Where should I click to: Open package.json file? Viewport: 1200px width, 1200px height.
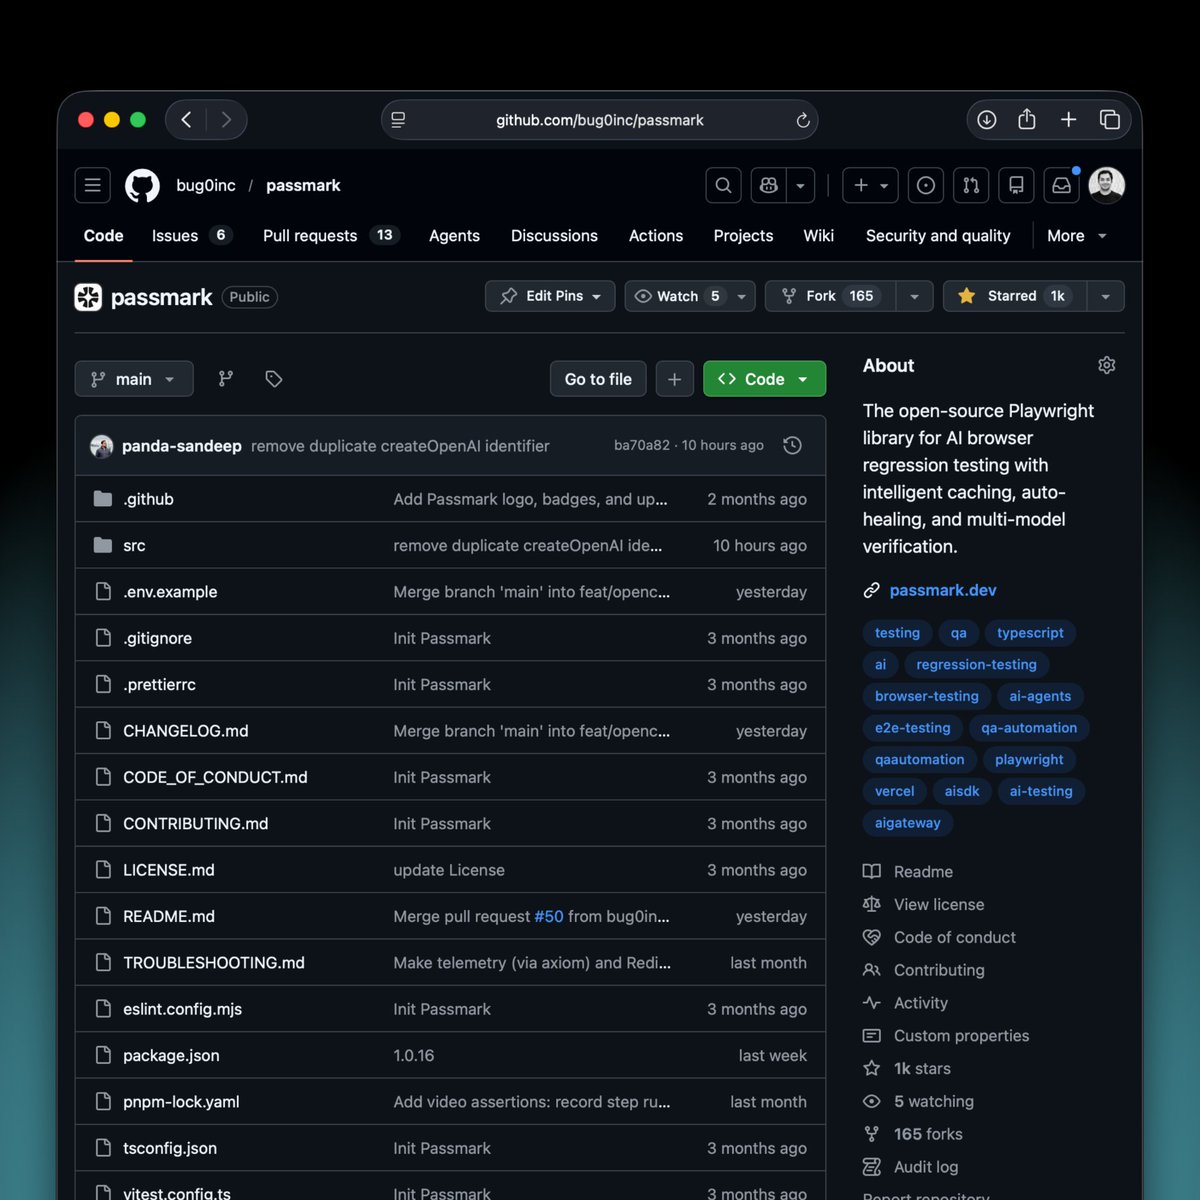171,1055
